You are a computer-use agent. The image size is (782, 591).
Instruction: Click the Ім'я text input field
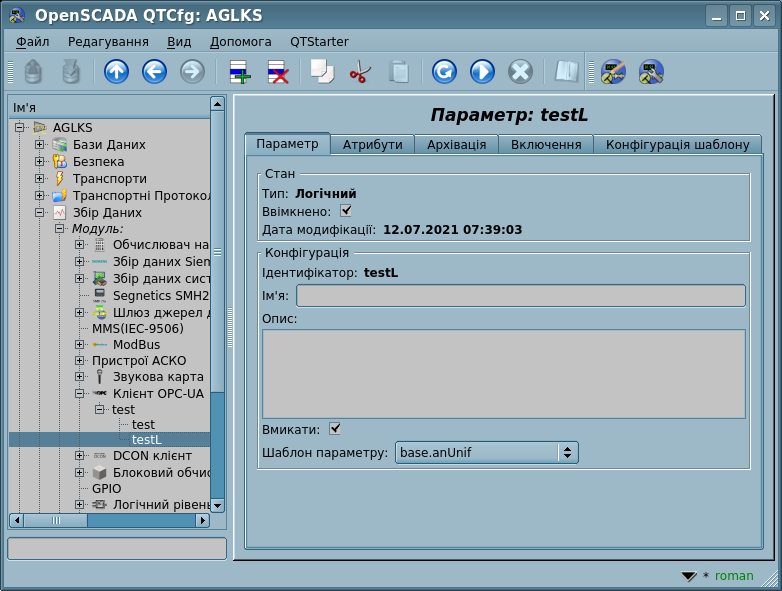pos(520,295)
